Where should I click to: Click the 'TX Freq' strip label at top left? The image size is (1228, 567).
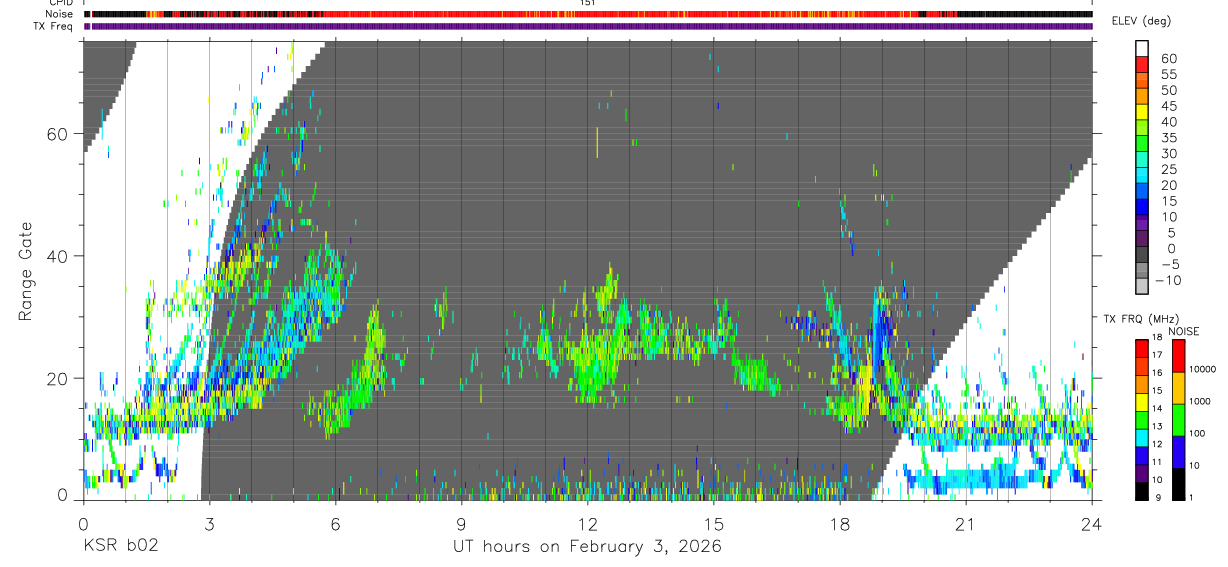(x=54, y=26)
